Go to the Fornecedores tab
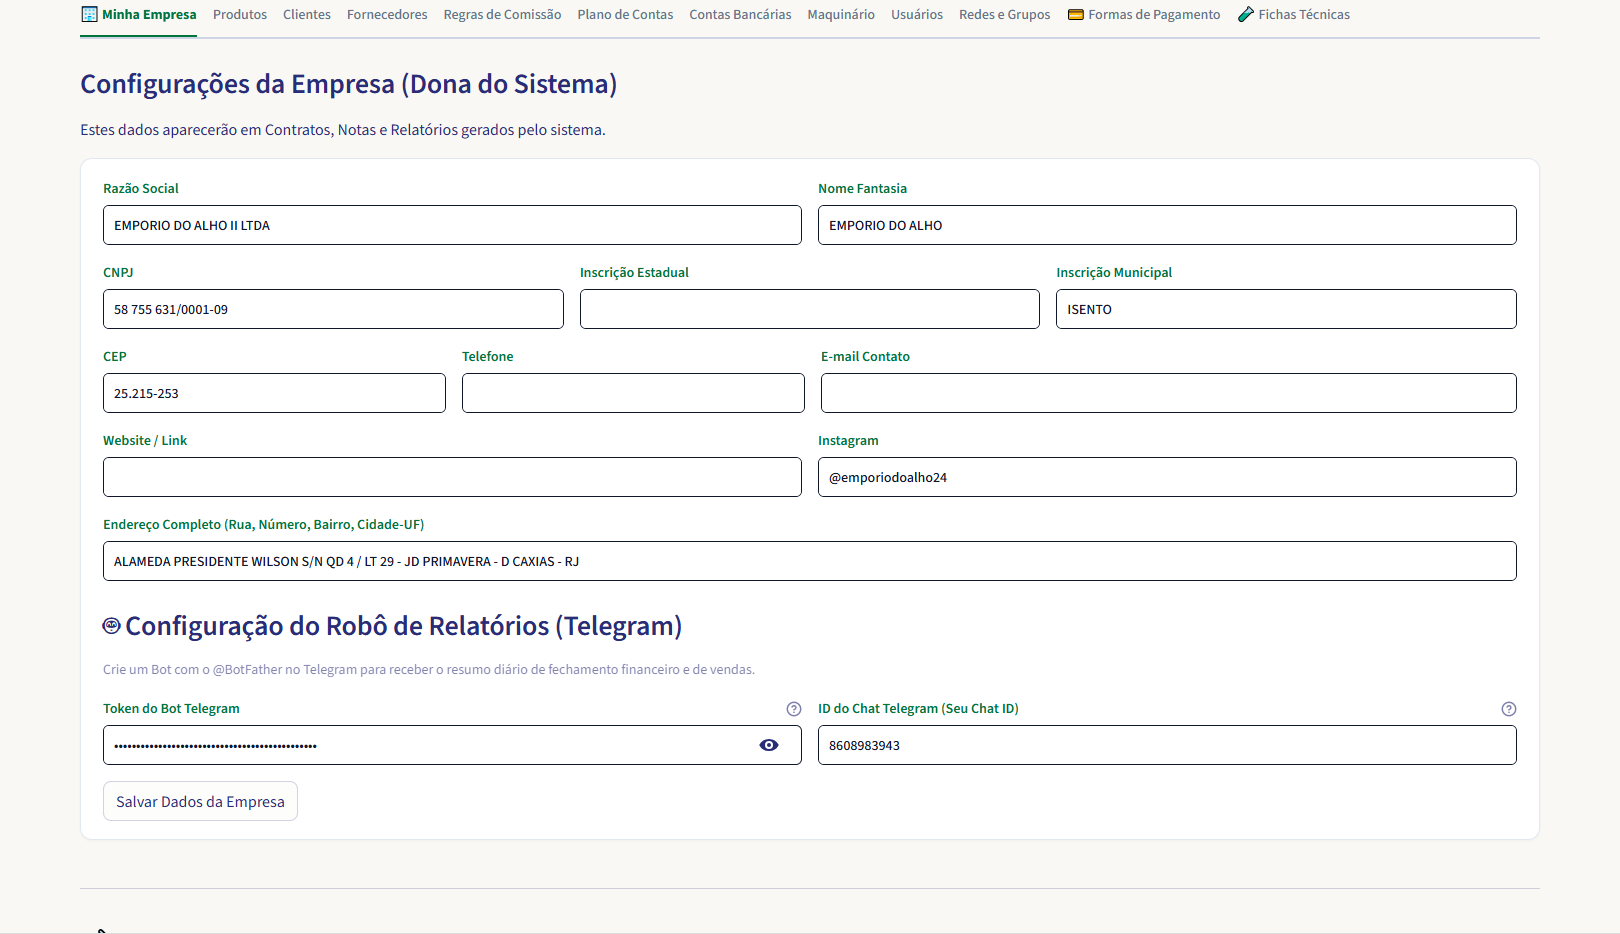Viewport: 1620px width, 934px height. point(387,15)
